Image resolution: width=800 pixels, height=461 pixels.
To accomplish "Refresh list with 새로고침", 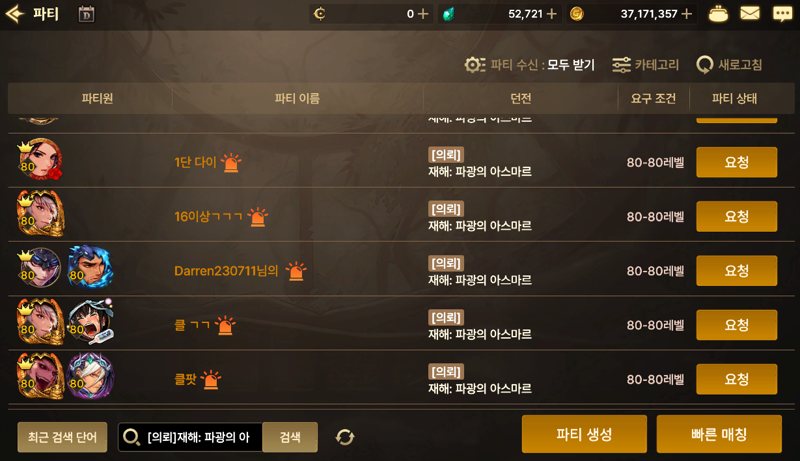I will click(x=729, y=65).
